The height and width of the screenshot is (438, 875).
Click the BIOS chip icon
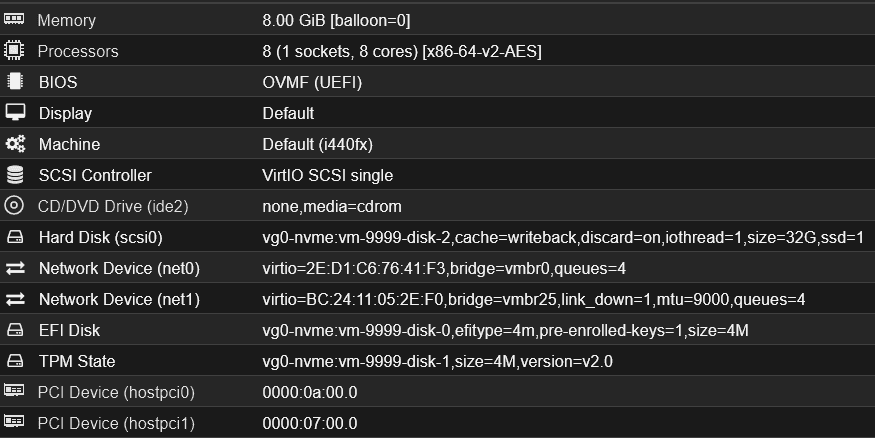coord(14,82)
